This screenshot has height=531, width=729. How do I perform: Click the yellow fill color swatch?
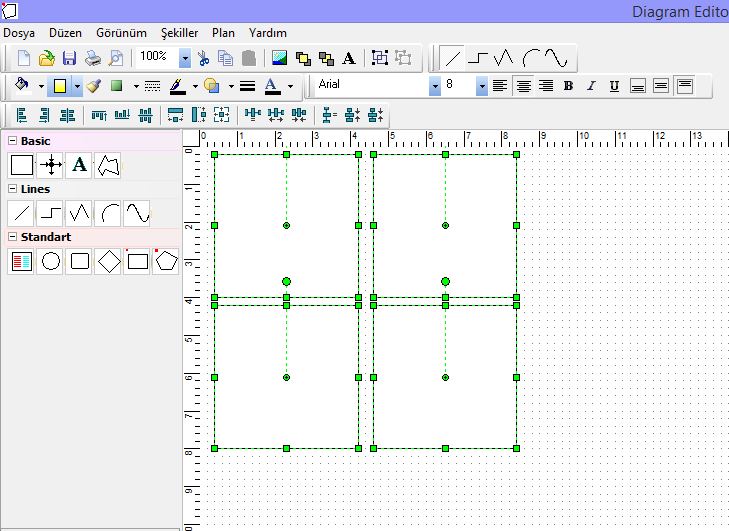click(60, 86)
